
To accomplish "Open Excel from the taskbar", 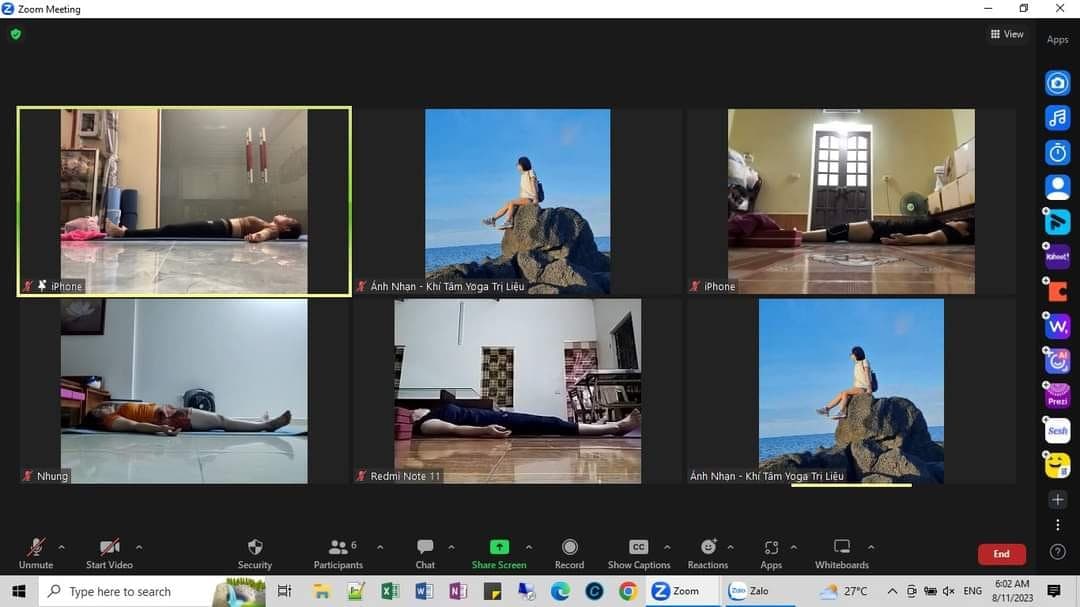I will pos(390,591).
